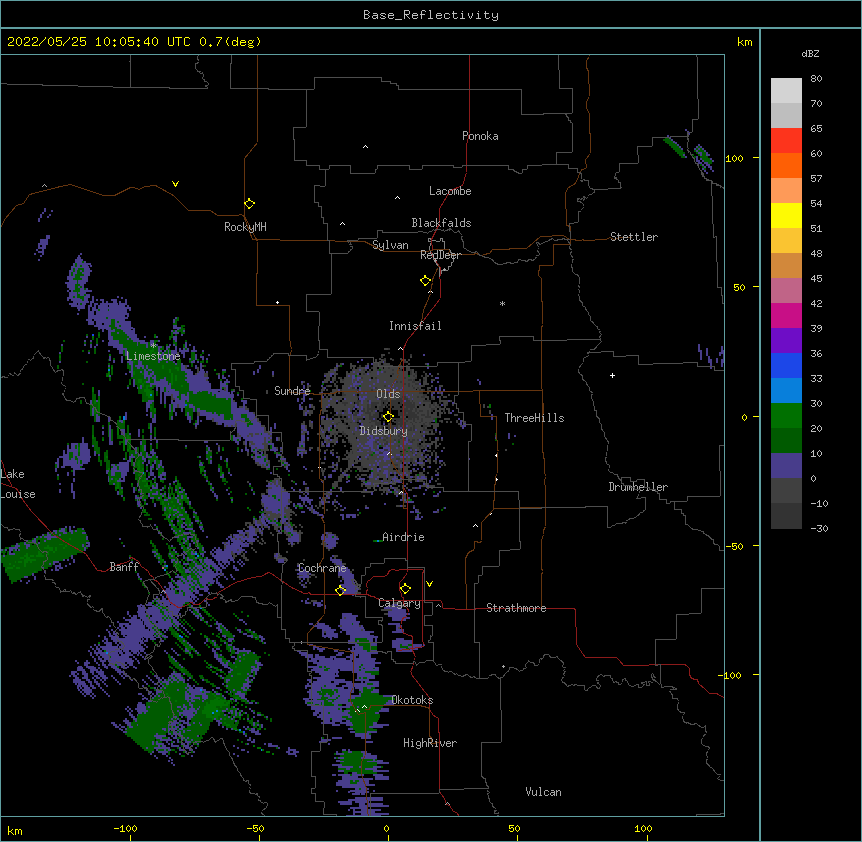Viewport: 862px width, 842px height.
Task: Click the Strathmore label
Action: click(x=516, y=608)
